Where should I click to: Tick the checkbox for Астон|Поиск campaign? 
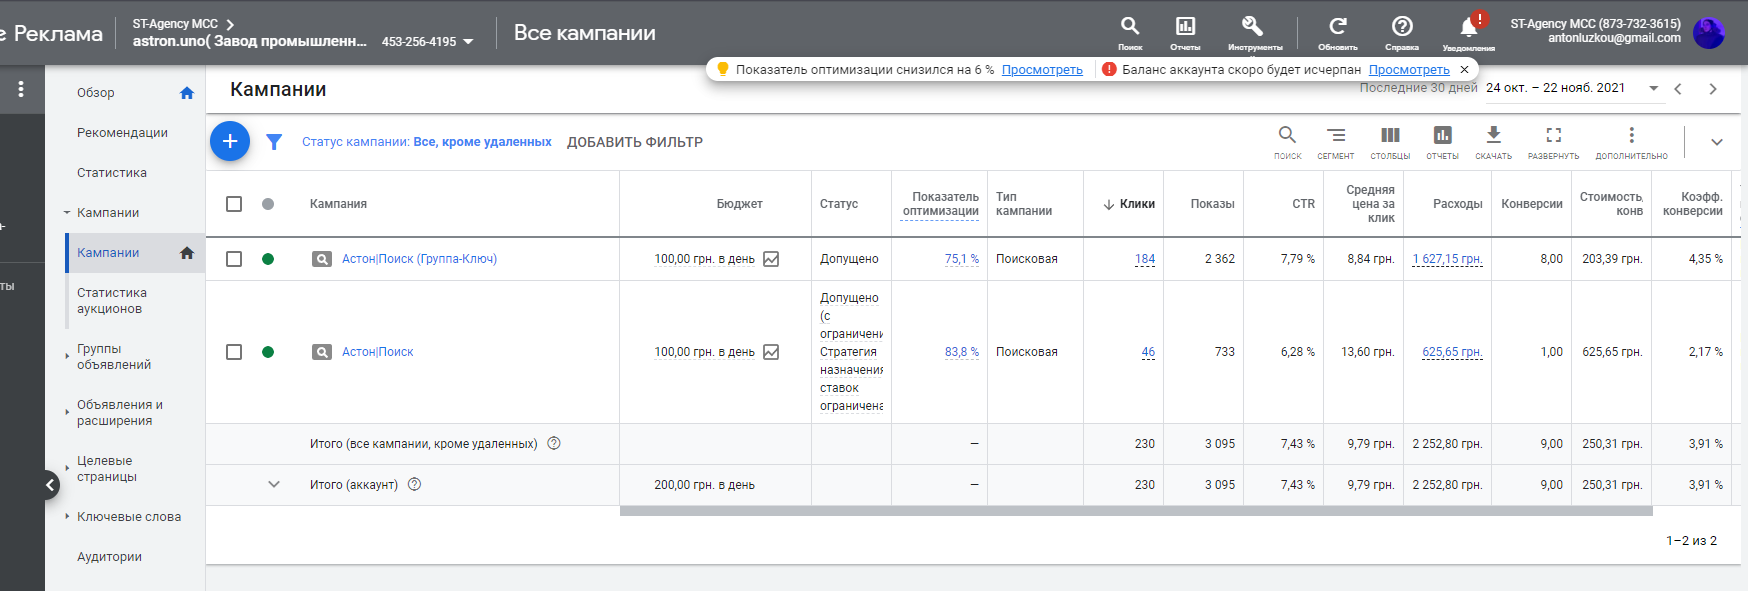234,352
